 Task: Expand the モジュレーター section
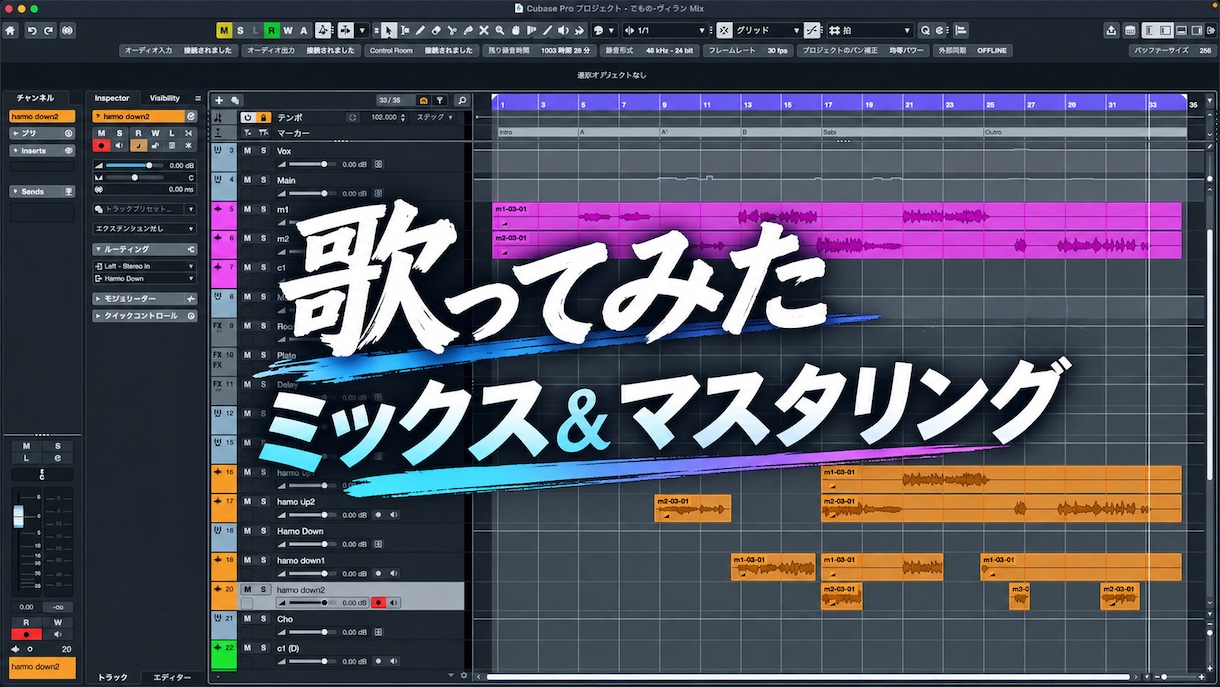[144, 299]
